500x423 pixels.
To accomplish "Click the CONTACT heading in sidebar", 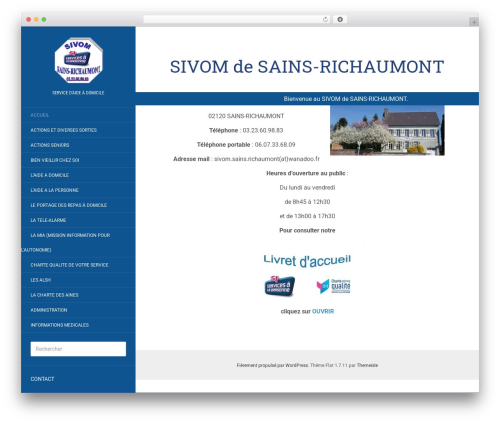I will [x=42, y=379].
